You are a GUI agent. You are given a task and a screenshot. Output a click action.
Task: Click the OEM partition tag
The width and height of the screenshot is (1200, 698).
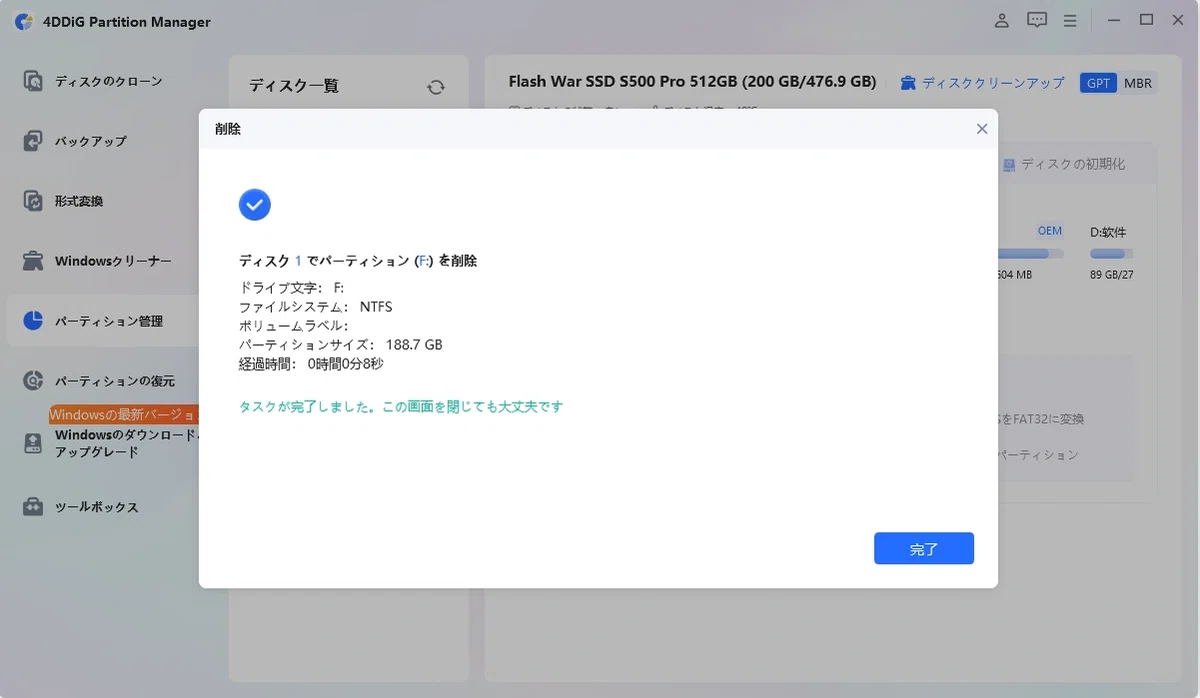(x=1049, y=231)
